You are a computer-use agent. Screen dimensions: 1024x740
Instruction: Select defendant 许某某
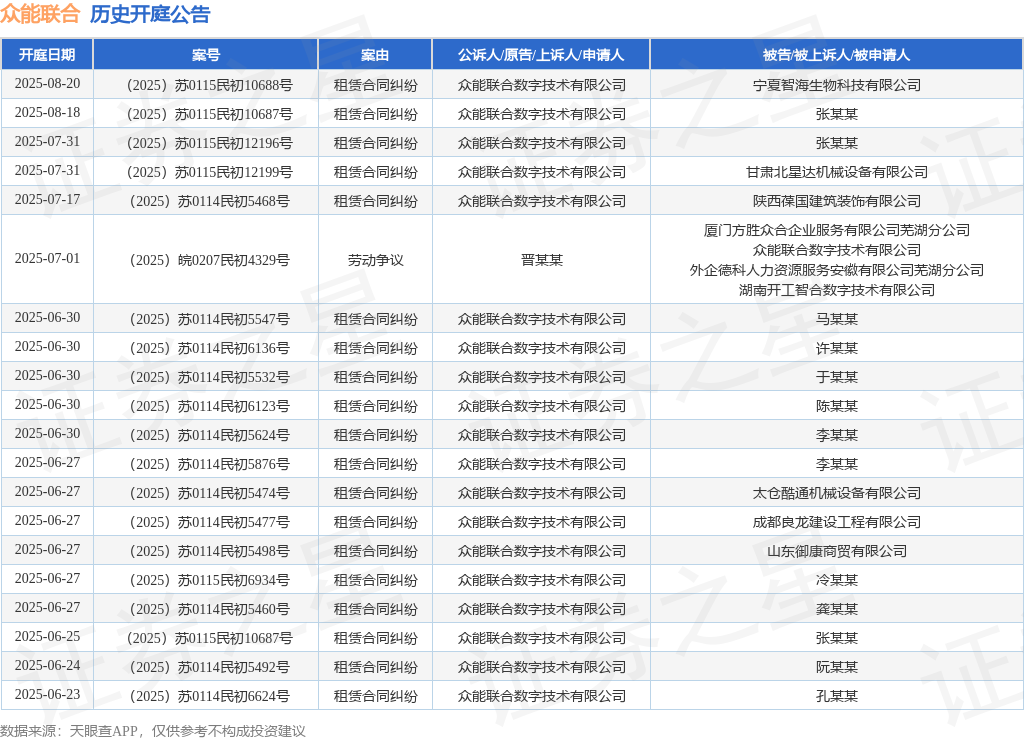[837, 348]
